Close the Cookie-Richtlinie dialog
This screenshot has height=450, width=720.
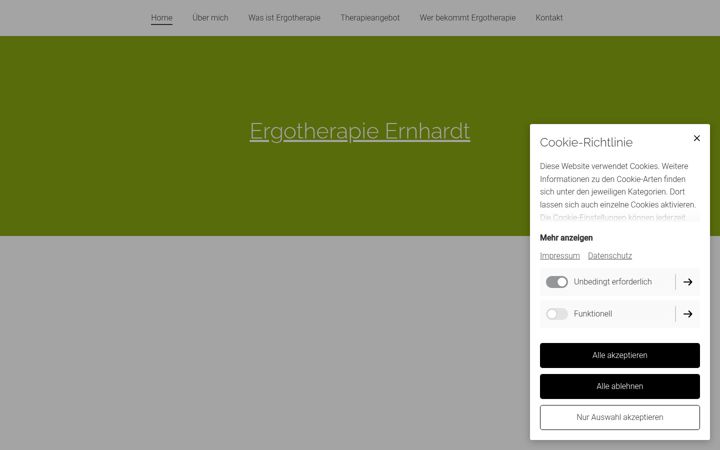coord(697,138)
